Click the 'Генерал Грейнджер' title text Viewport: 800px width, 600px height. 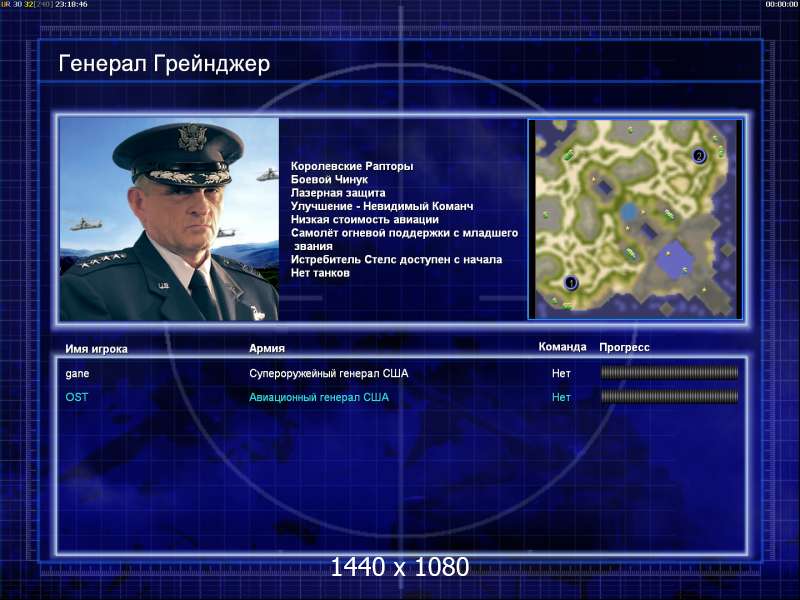164,64
